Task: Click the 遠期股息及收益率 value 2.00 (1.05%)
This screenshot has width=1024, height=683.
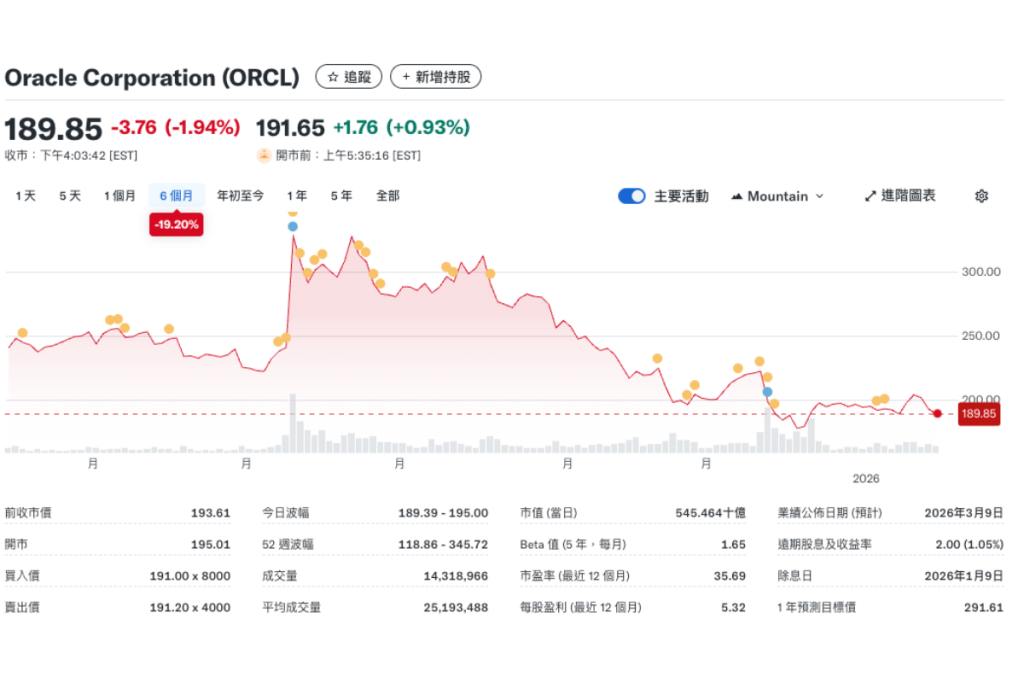Action: (x=969, y=545)
